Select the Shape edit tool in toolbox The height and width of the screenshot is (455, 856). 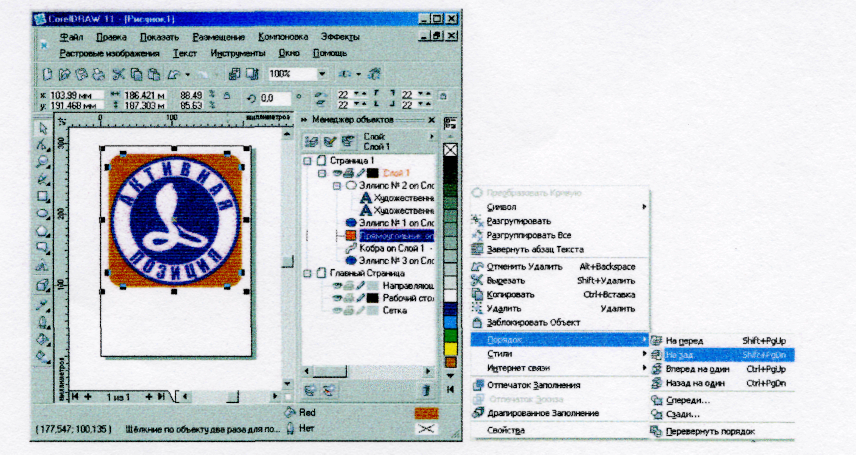tap(43, 145)
